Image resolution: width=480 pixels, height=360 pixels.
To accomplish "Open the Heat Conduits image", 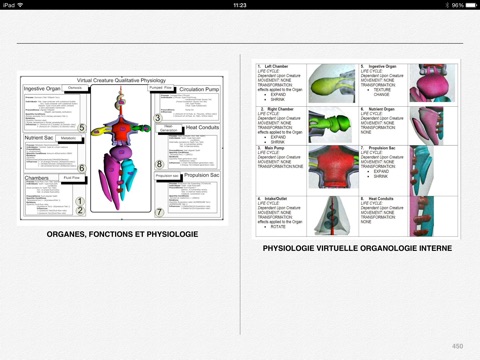I will pyautogui.click(x=422, y=216).
